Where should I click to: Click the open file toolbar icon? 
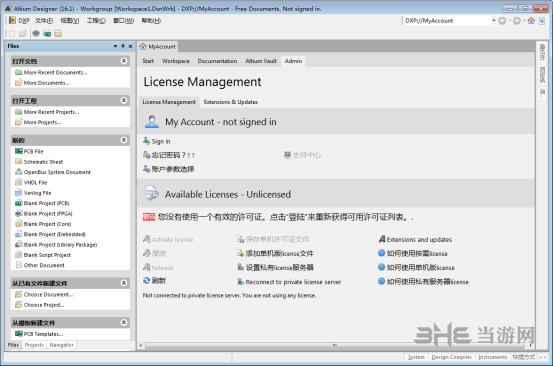pos(23,33)
